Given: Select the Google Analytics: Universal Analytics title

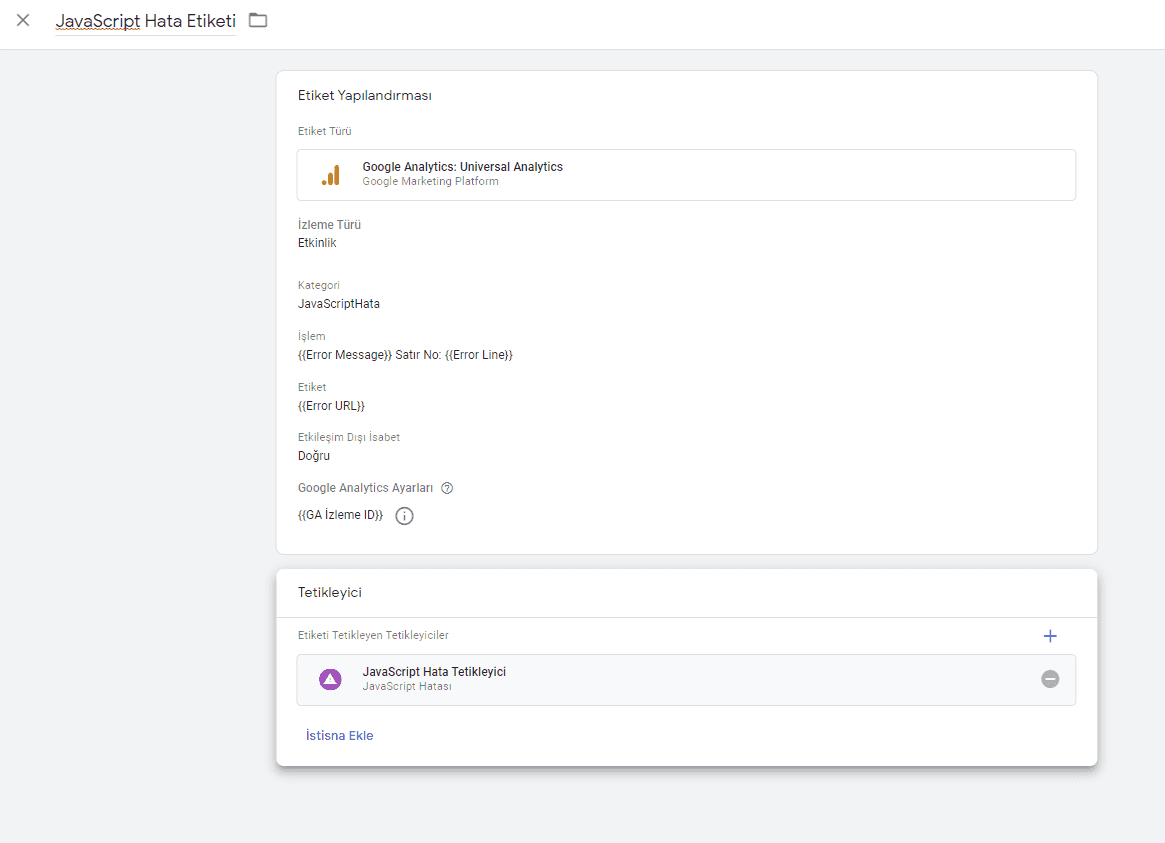Looking at the screenshot, I should pyautogui.click(x=462, y=167).
